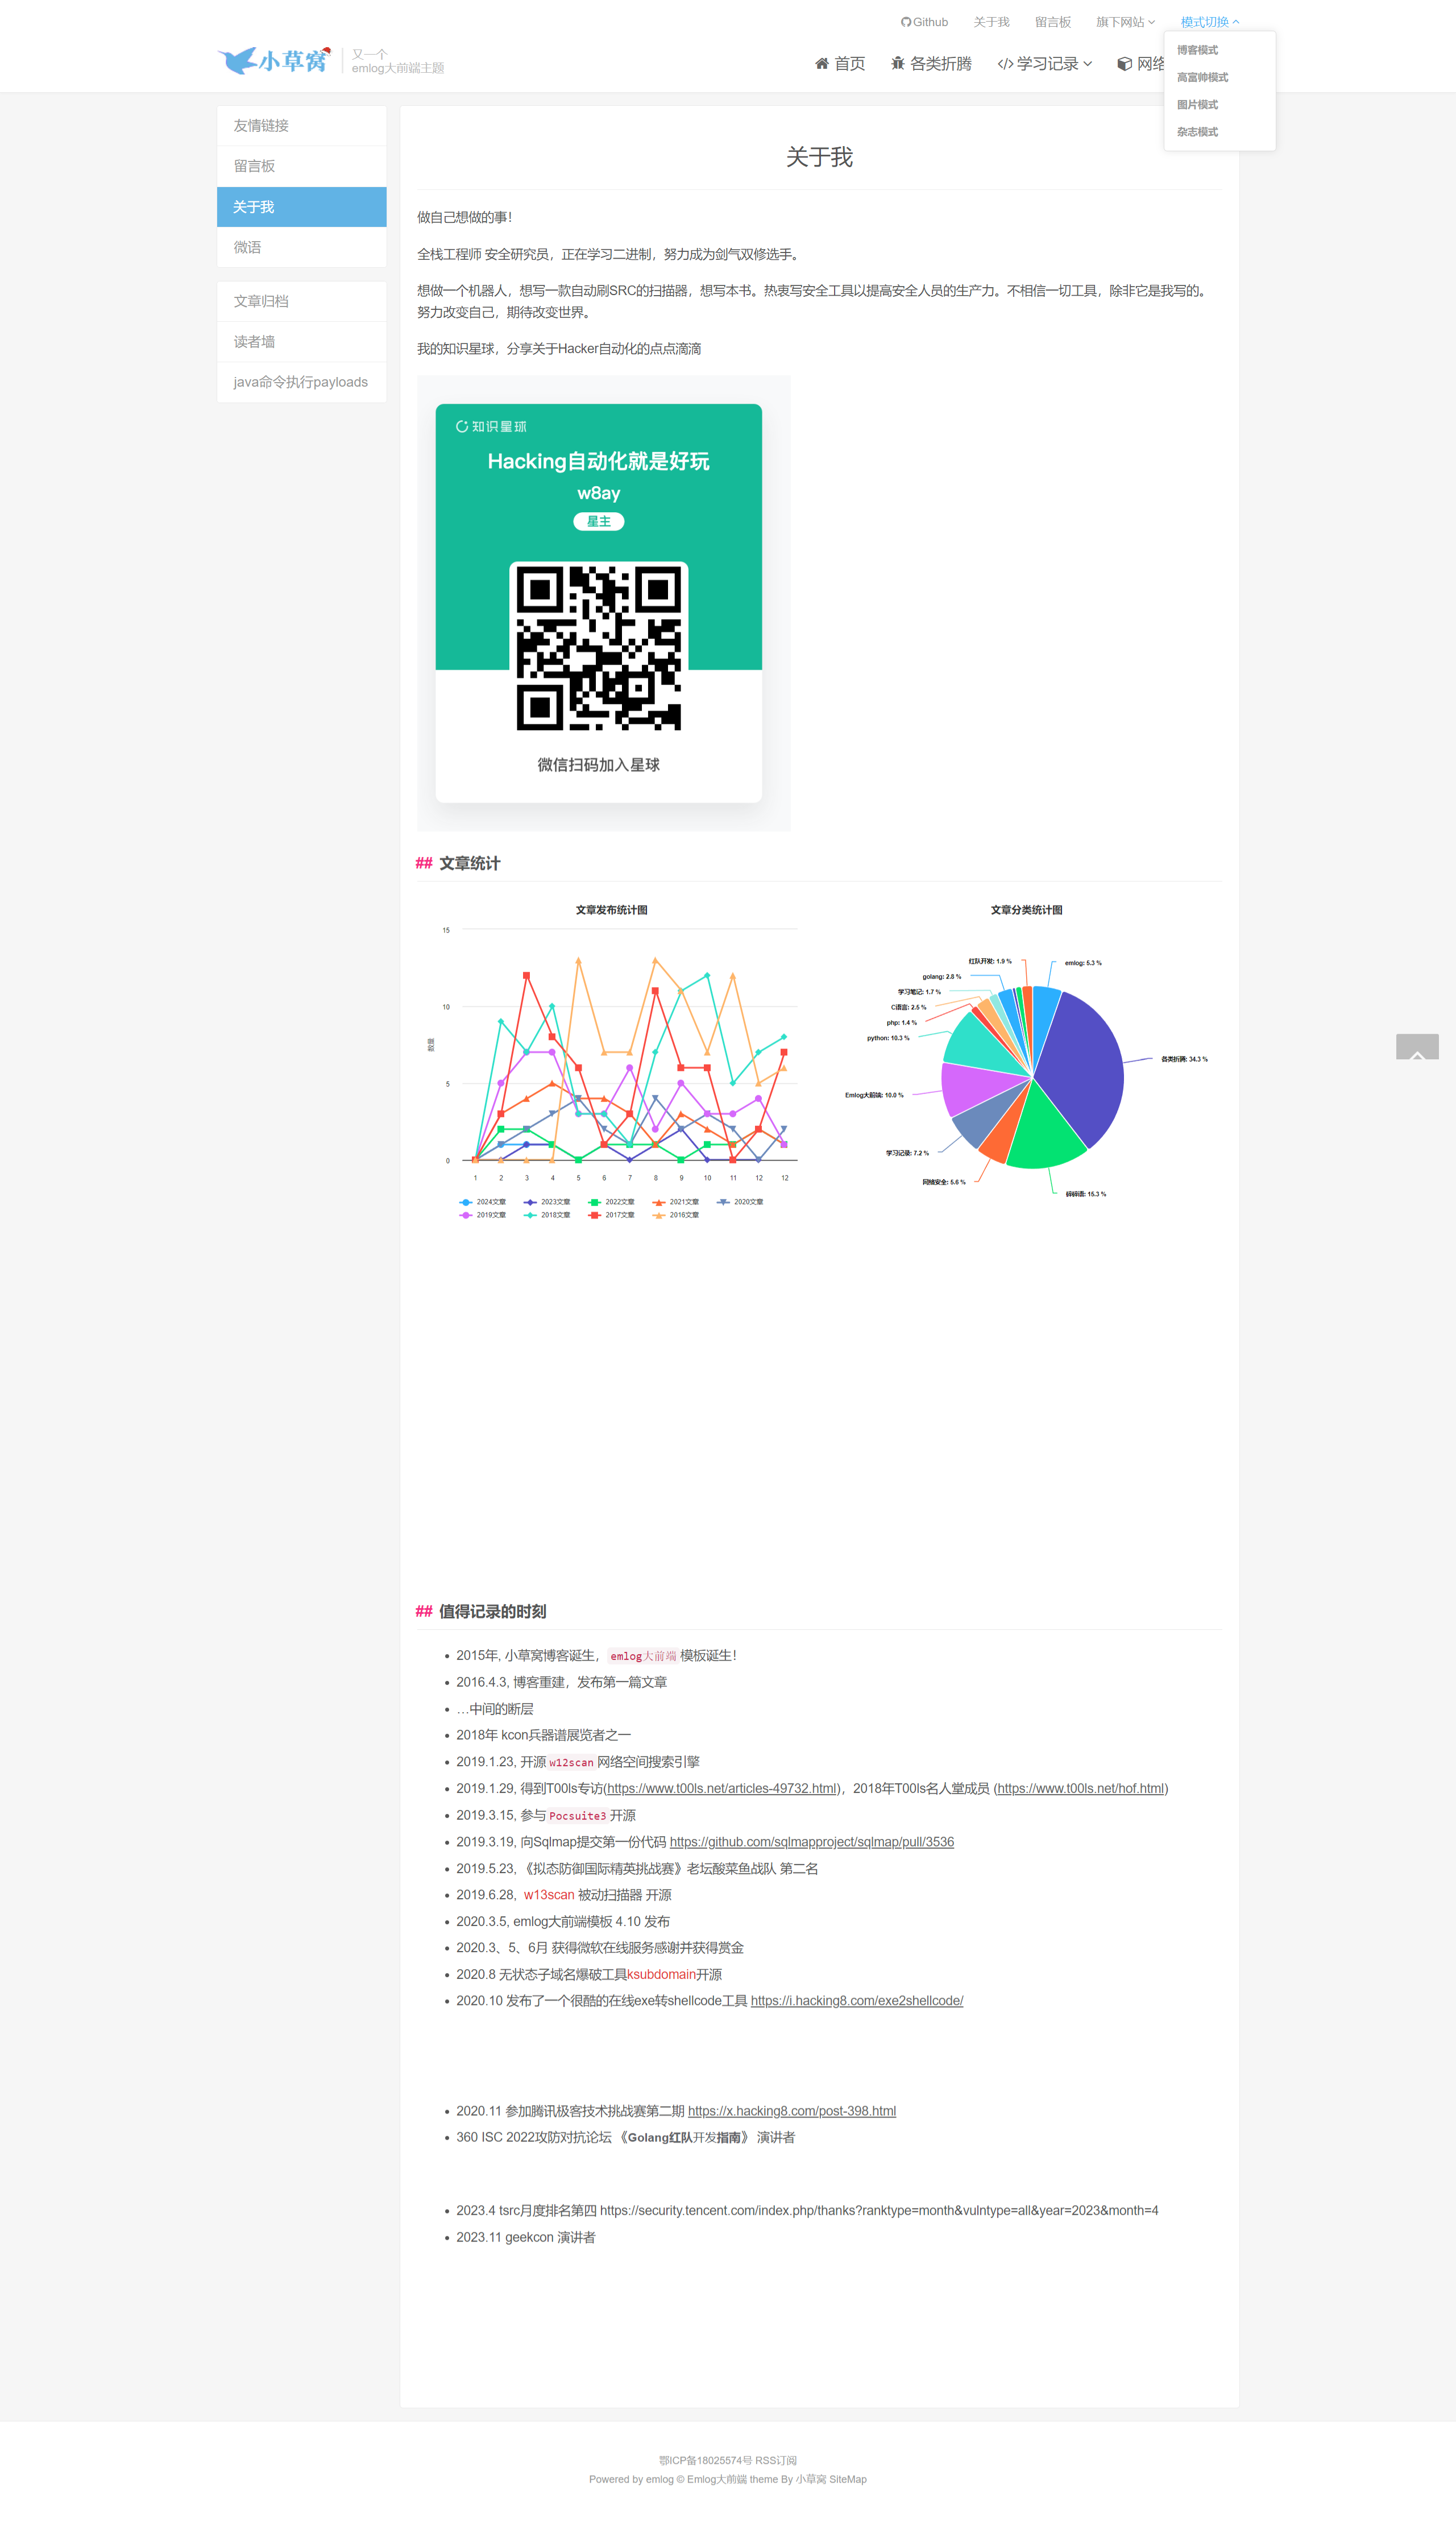This screenshot has width=1456, height=2527.
Task: Select 高富帅模式 from mode menu
Action: coord(1202,77)
